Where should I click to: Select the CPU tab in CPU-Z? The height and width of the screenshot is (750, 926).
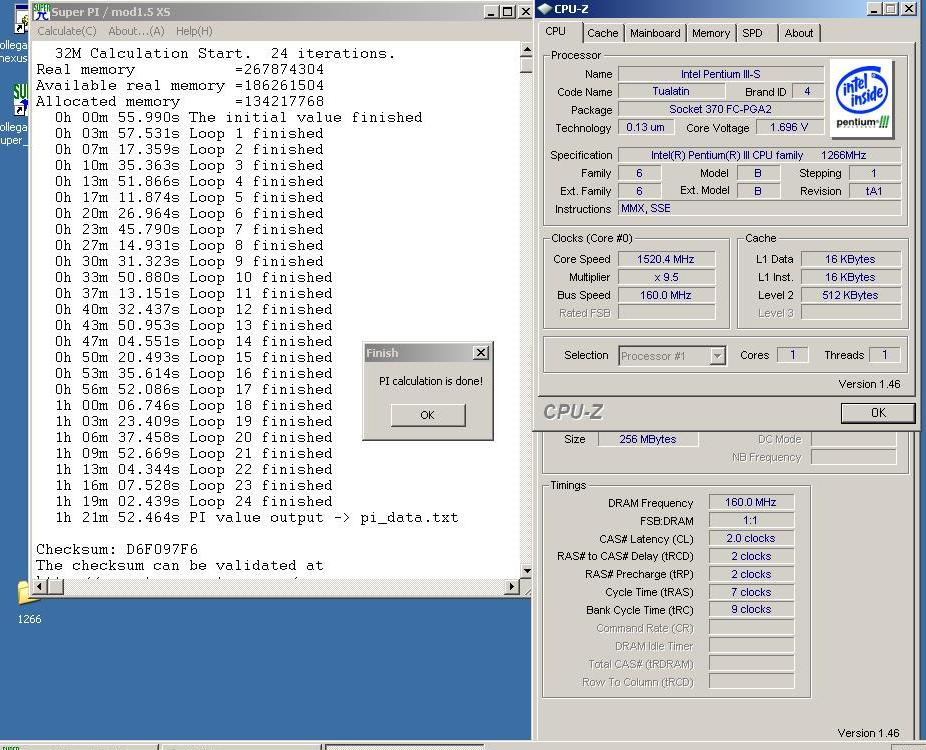(556, 31)
